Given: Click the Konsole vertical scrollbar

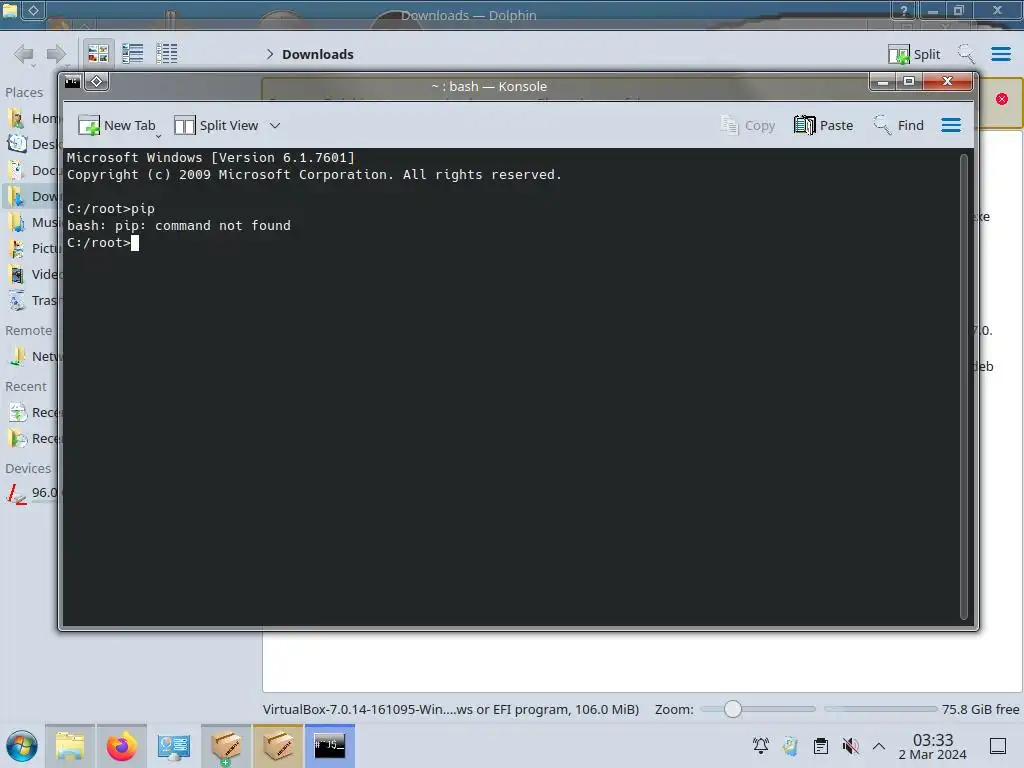Looking at the screenshot, I should coord(963,387).
